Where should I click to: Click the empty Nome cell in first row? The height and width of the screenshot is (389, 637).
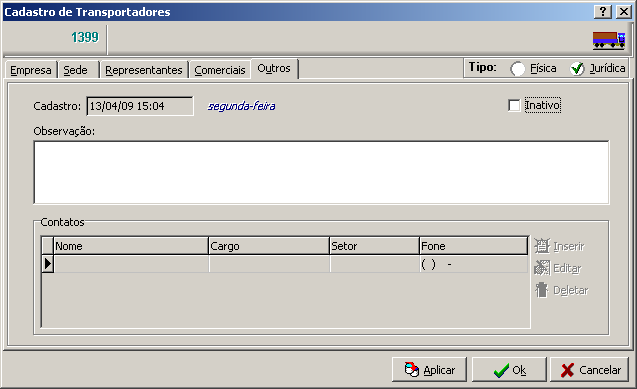point(131,264)
